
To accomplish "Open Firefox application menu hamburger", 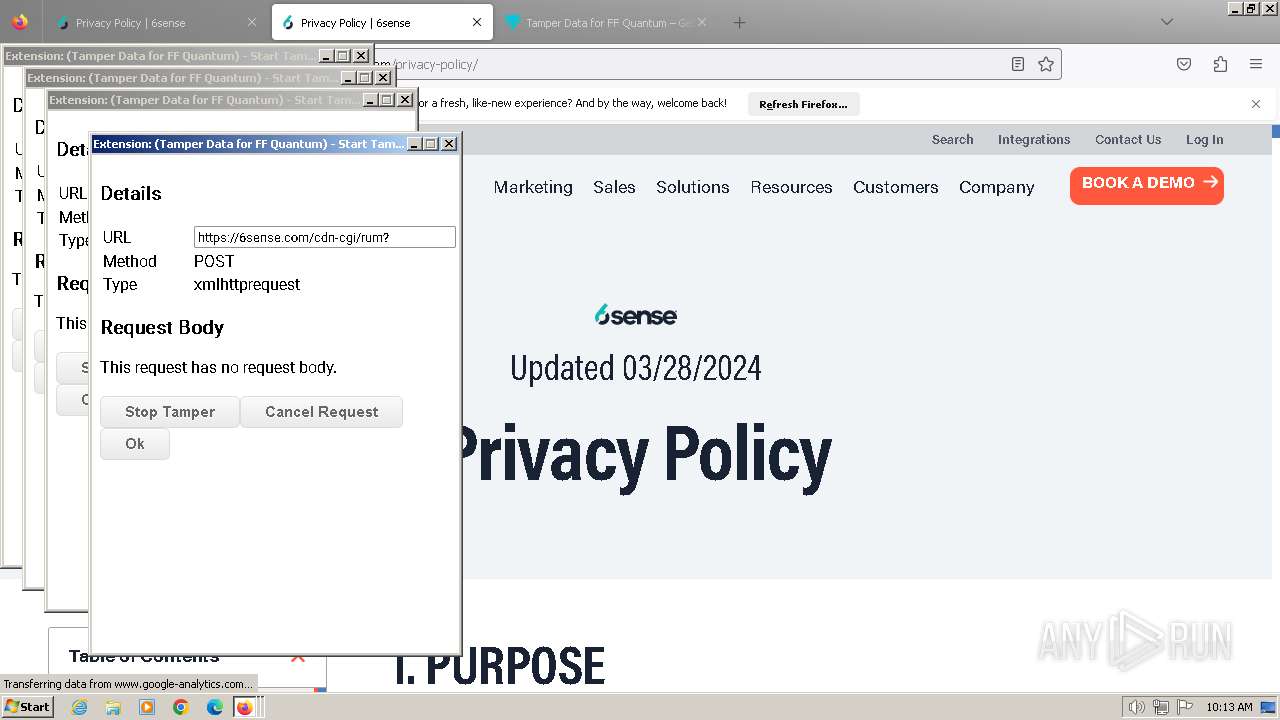I will 1256,64.
